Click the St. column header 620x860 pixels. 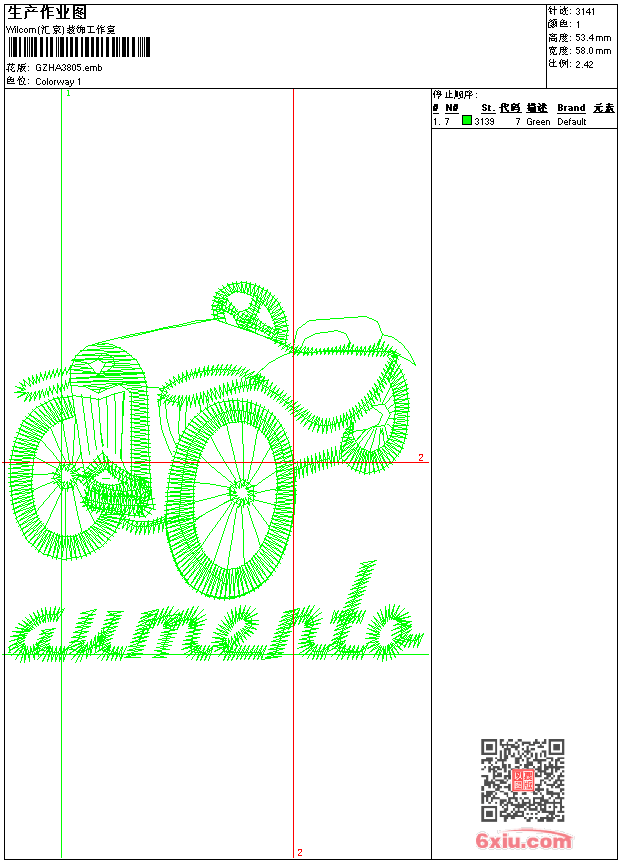pyautogui.click(x=487, y=108)
